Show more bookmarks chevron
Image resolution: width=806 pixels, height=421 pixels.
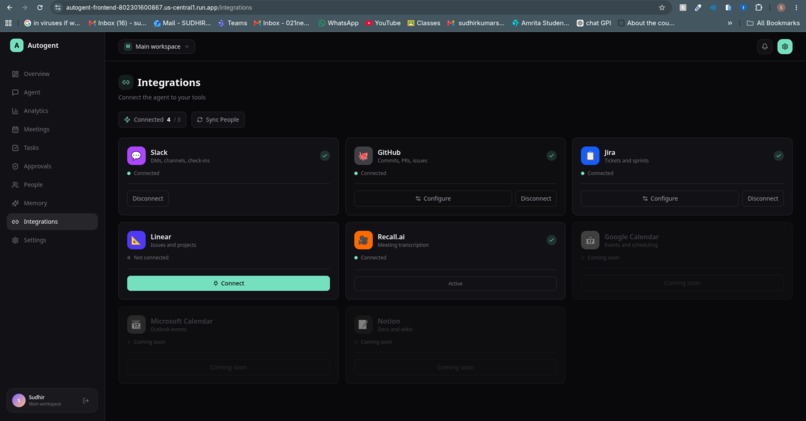click(x=729, y=23)
